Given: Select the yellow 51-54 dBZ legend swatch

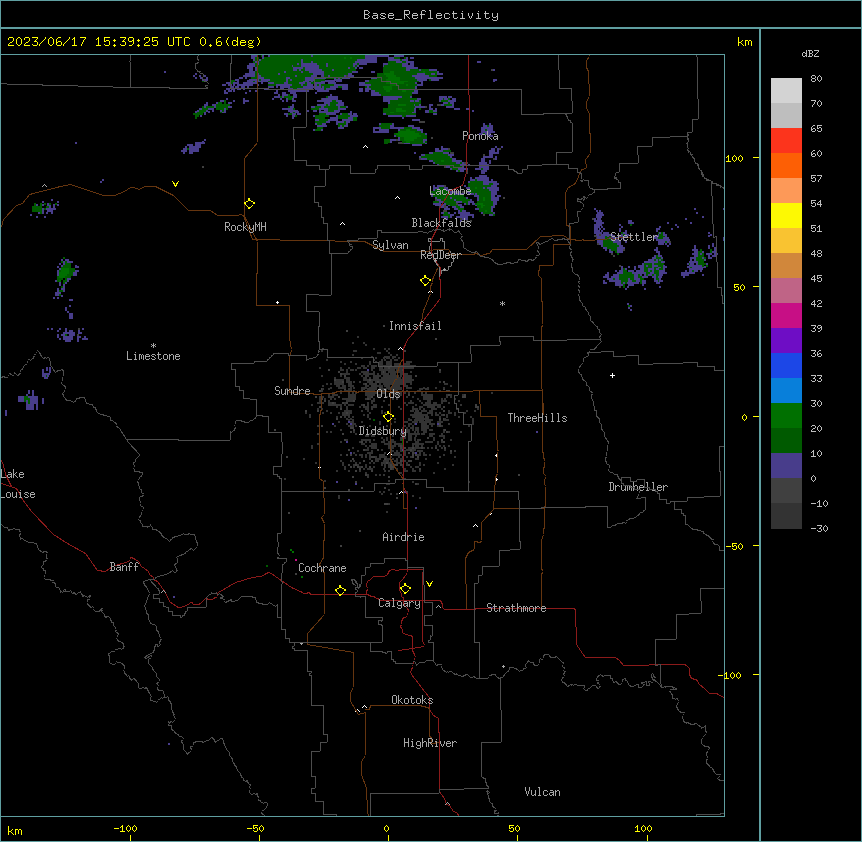Looking at the screenshot, I should (786, 215).
